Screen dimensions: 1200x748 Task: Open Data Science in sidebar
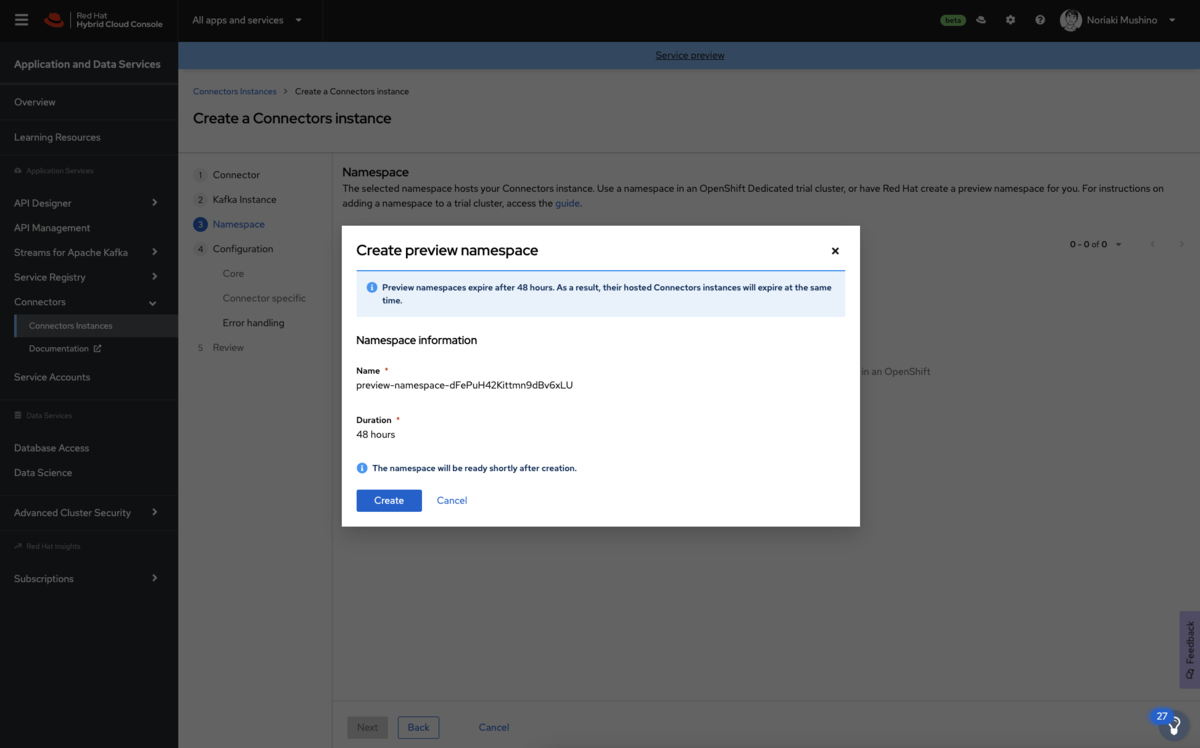coord(43,473)
